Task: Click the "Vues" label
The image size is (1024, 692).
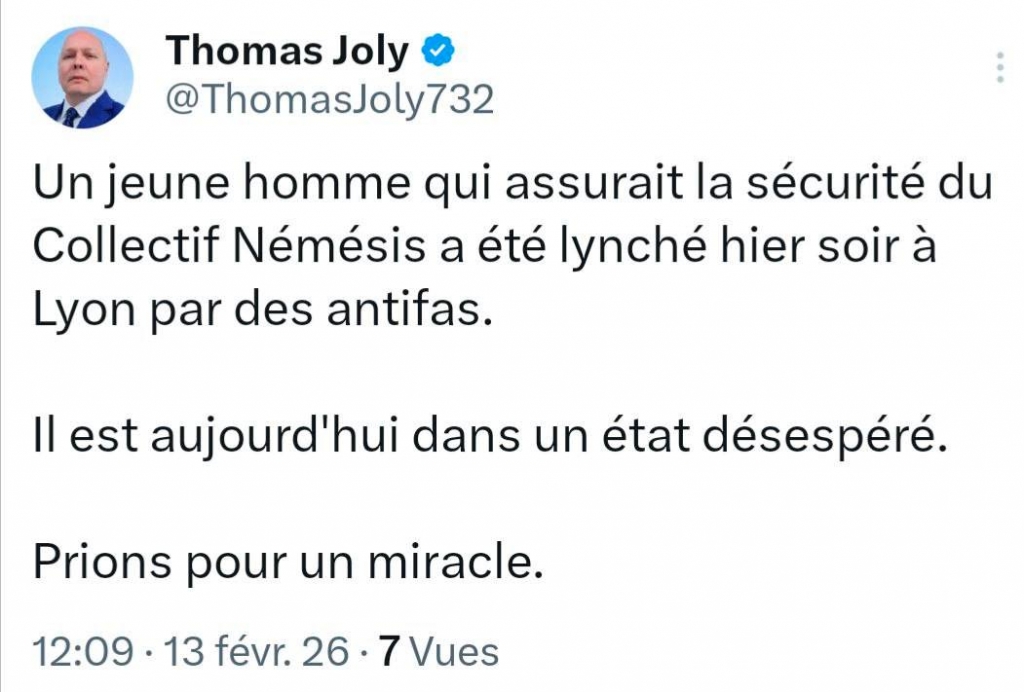Action: point(455,652)
